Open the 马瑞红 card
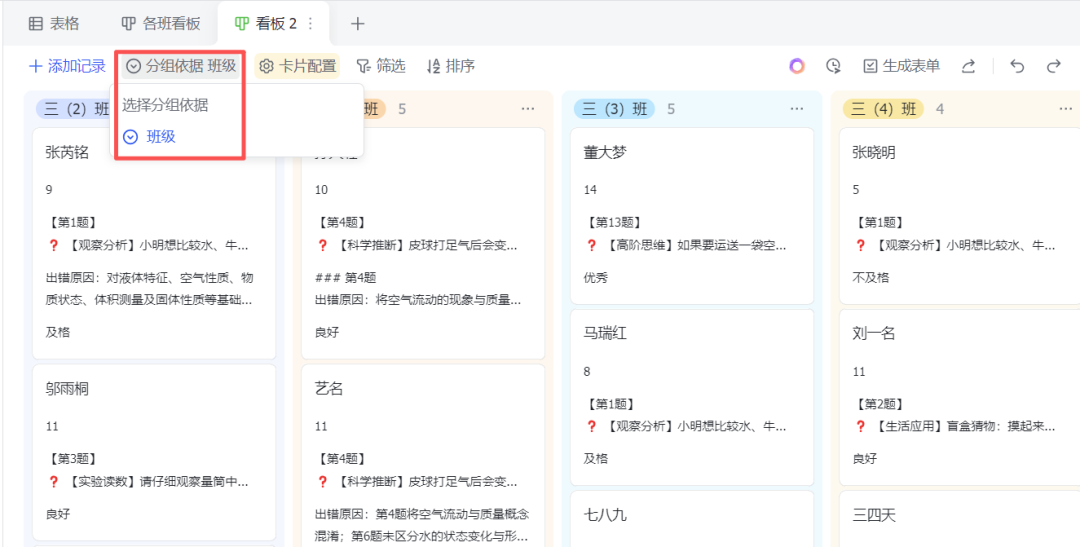Viewport: 1080px width, 547px height. 692,398
